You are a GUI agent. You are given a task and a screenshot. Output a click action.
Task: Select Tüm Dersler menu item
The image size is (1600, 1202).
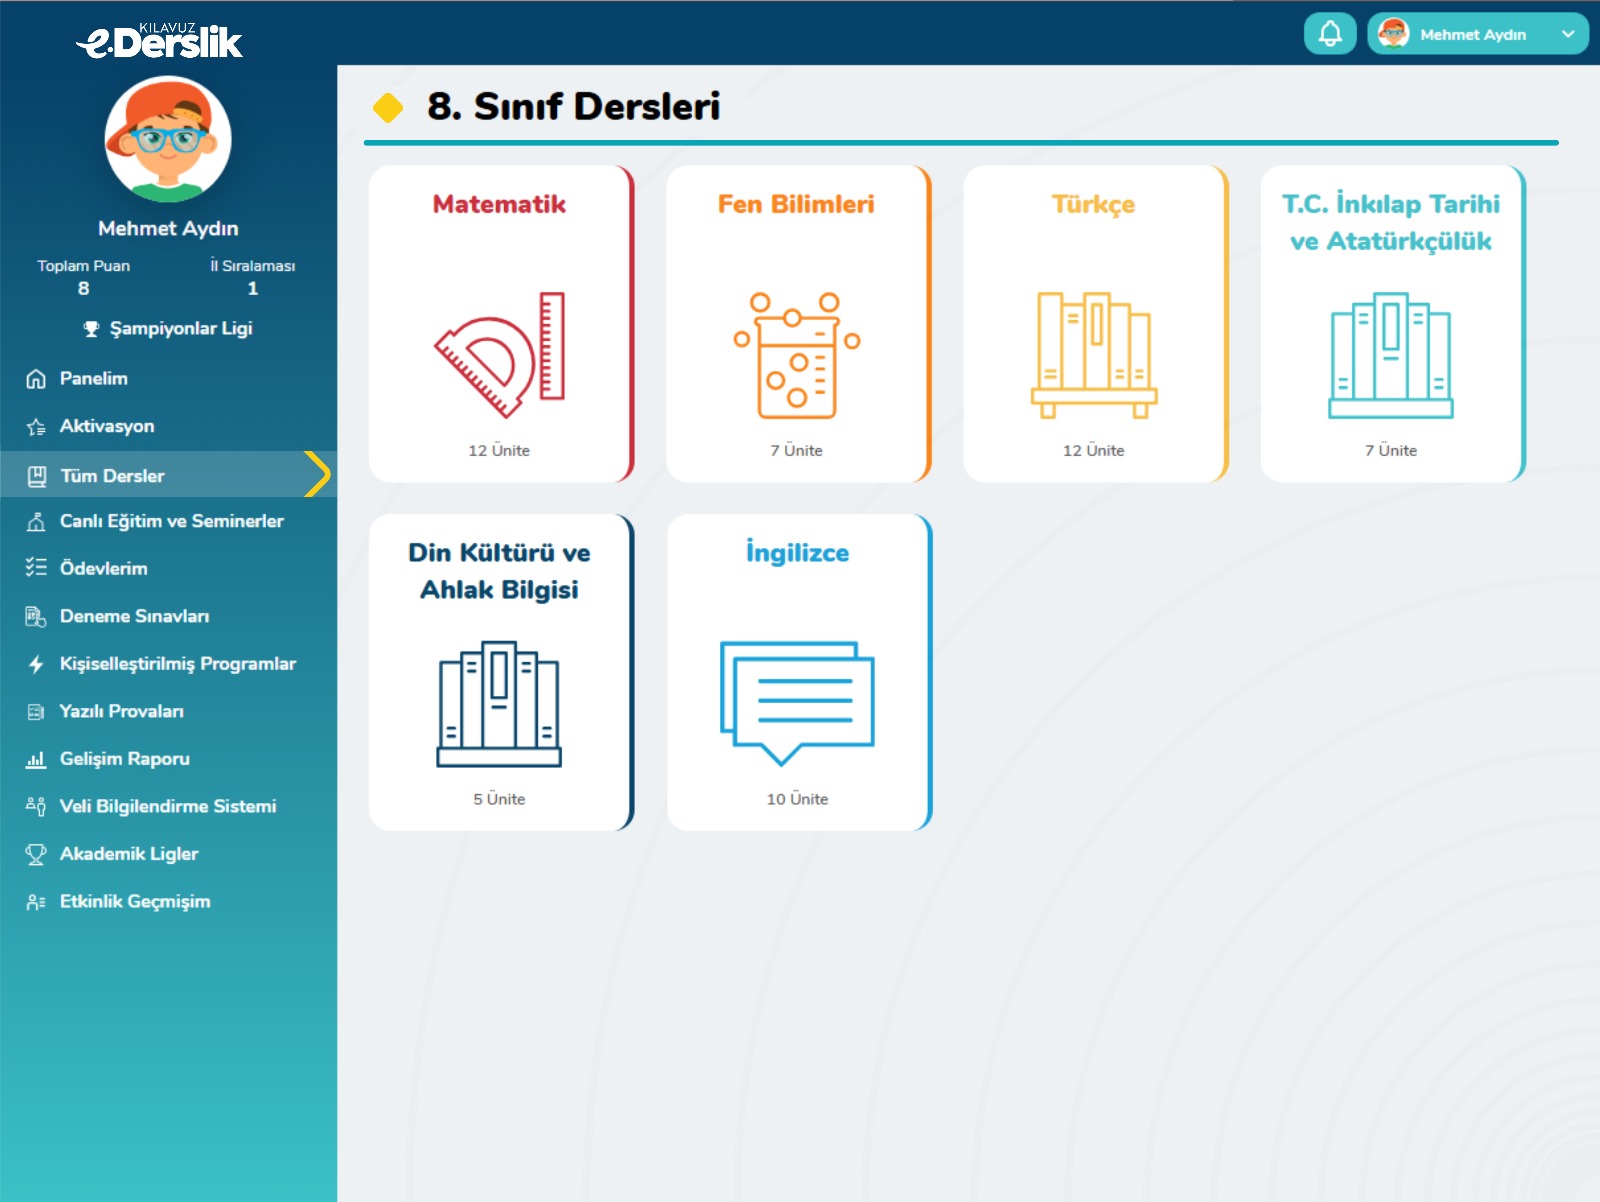[112, 476]
